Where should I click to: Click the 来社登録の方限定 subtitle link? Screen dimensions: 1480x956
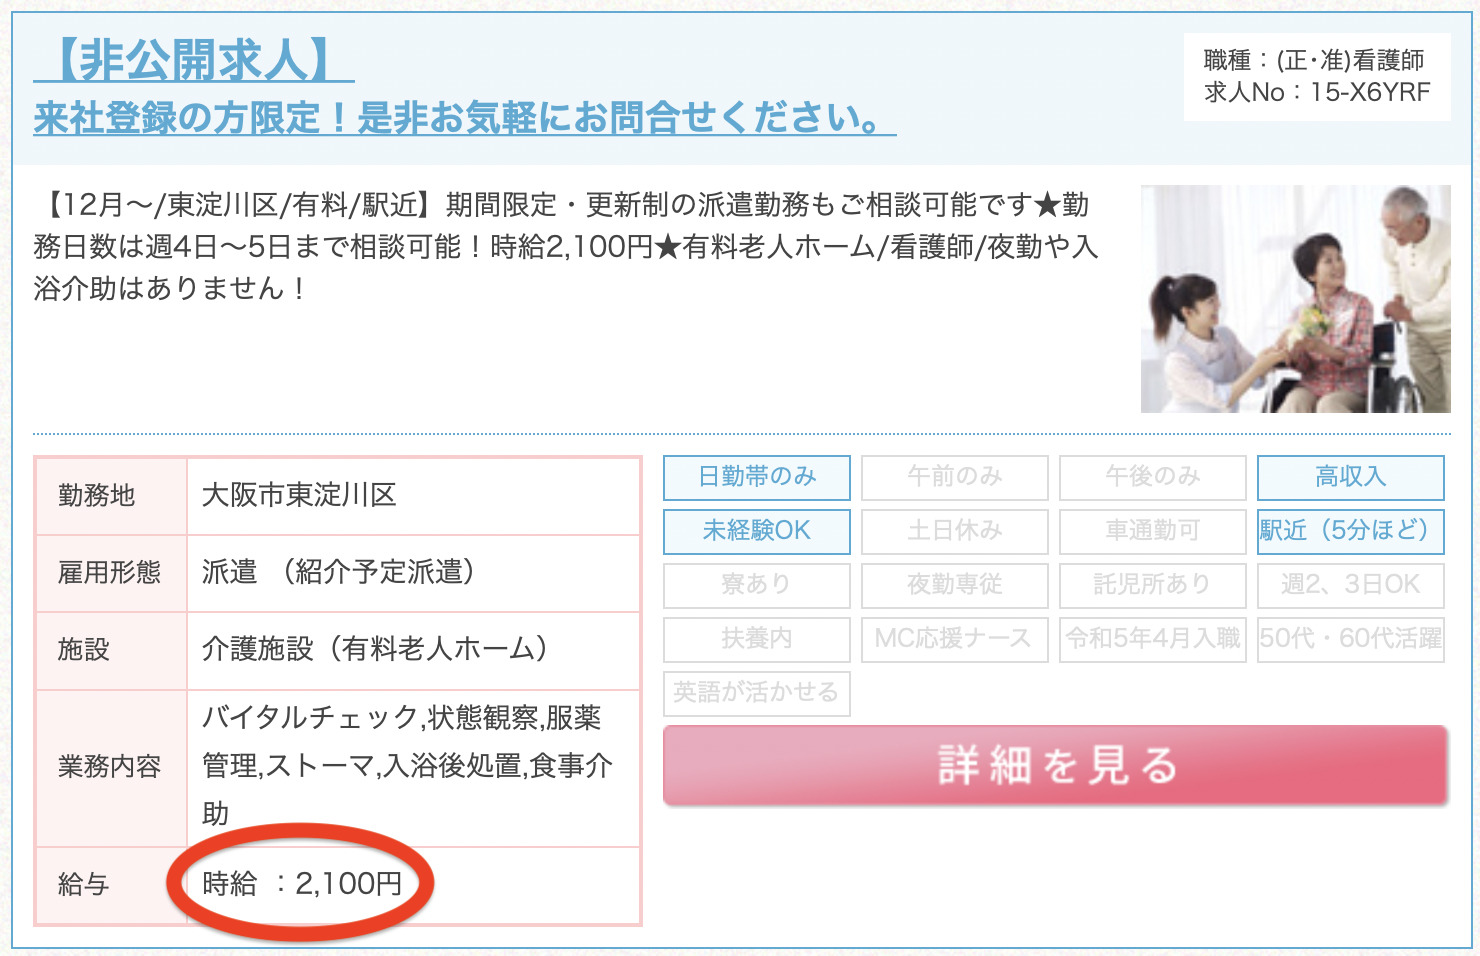[465, 118]
